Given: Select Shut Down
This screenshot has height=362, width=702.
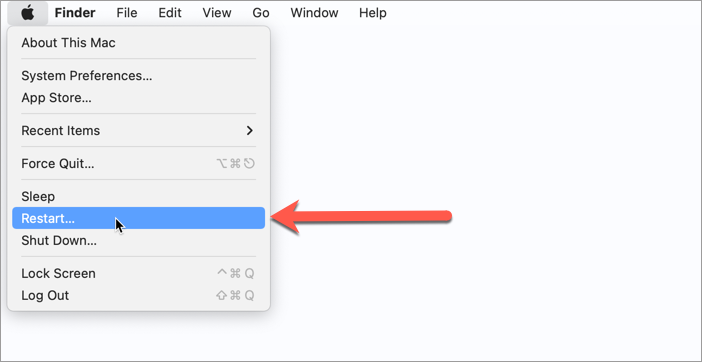Looking at the screenshot, I should point(138,241).
